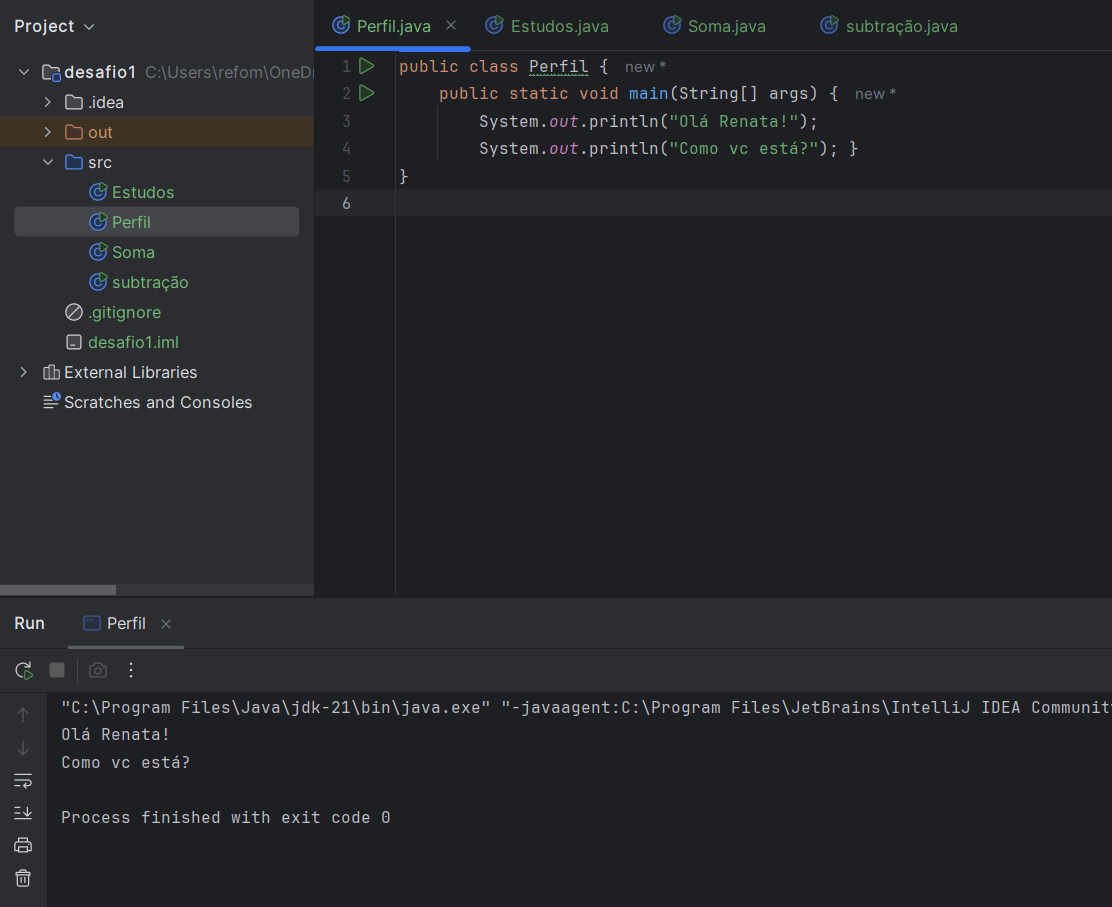This screenshot has width=1112, height=907.
Task: Toggle scroll to end of console output
Action: click(23, 813)
